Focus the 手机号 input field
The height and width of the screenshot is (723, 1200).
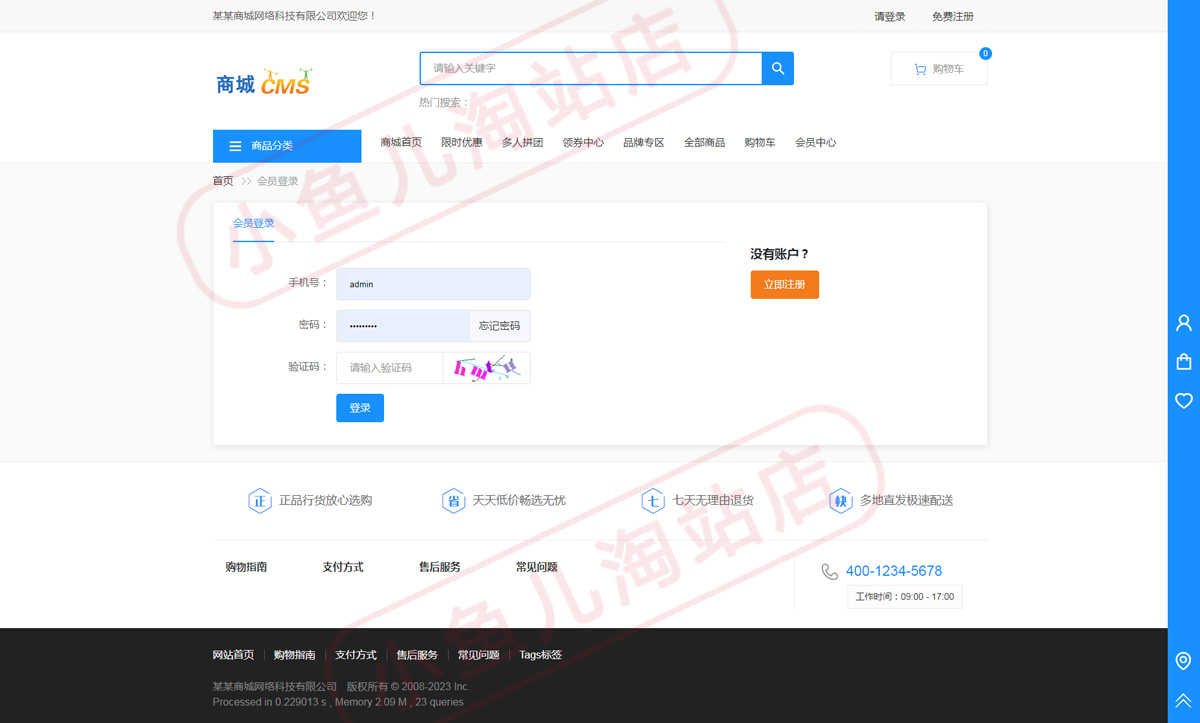[x=433, y=284]
